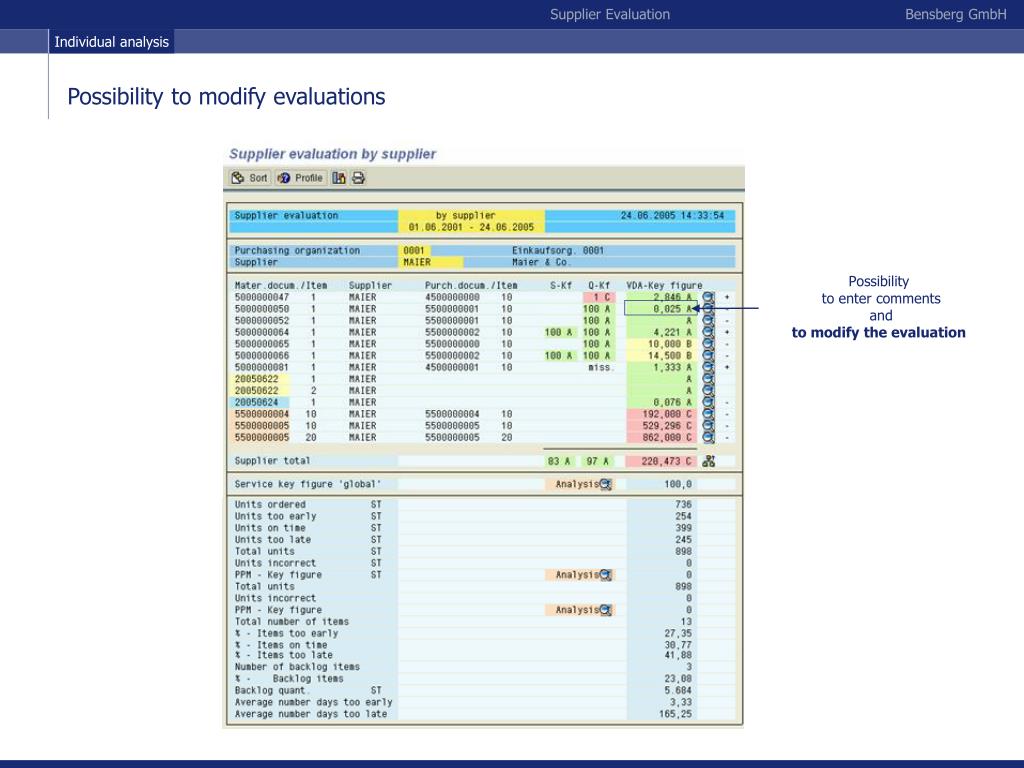Image resolution: width=1024 pixels, height=768 pixels.
Task: Select material document 5000000066
Action: 262,356
